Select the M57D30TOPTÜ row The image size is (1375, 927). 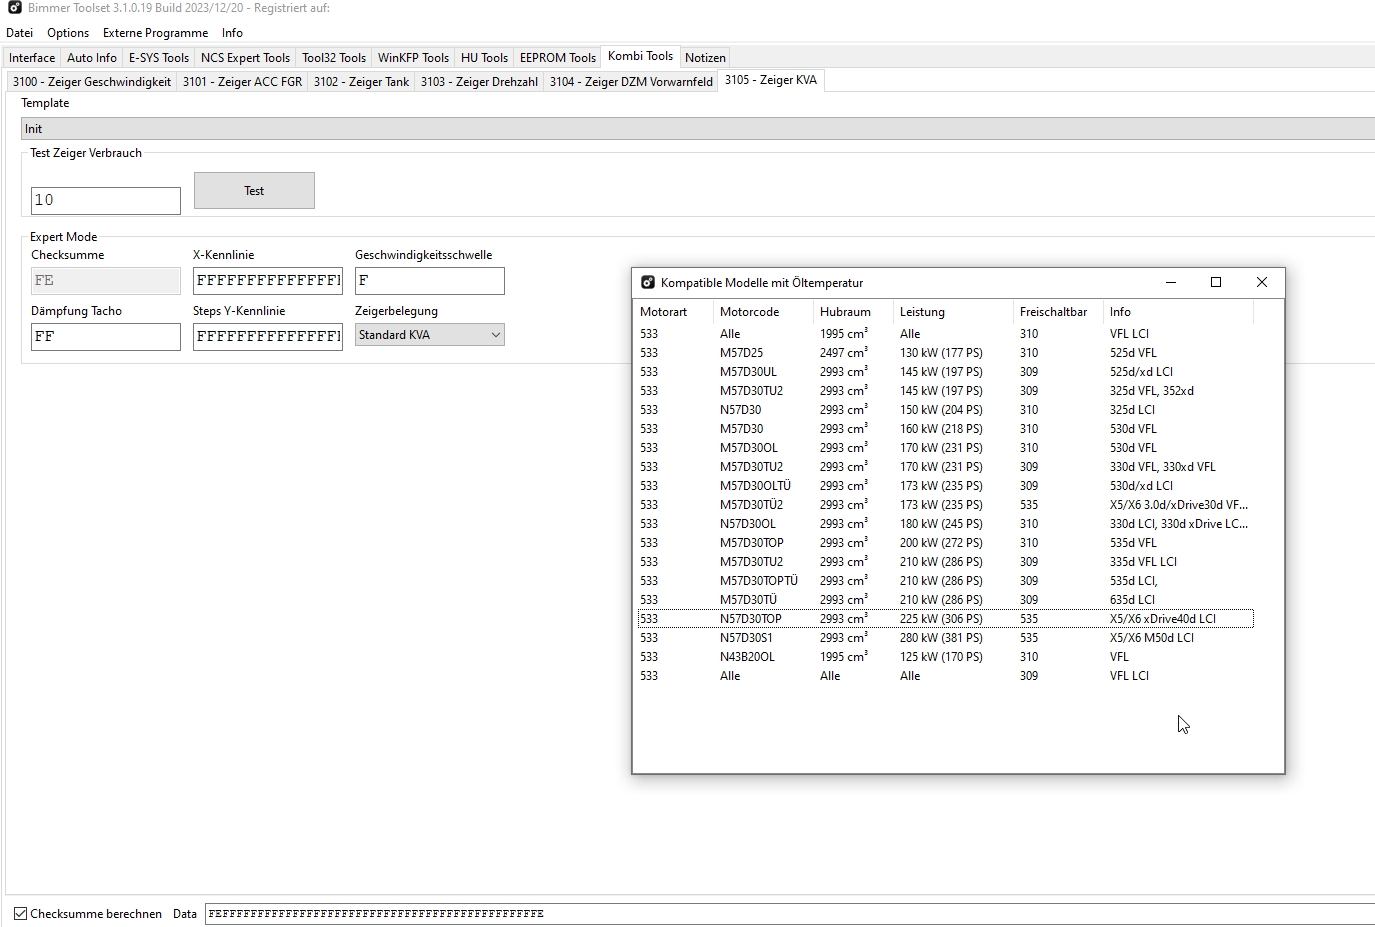(945, 581)
